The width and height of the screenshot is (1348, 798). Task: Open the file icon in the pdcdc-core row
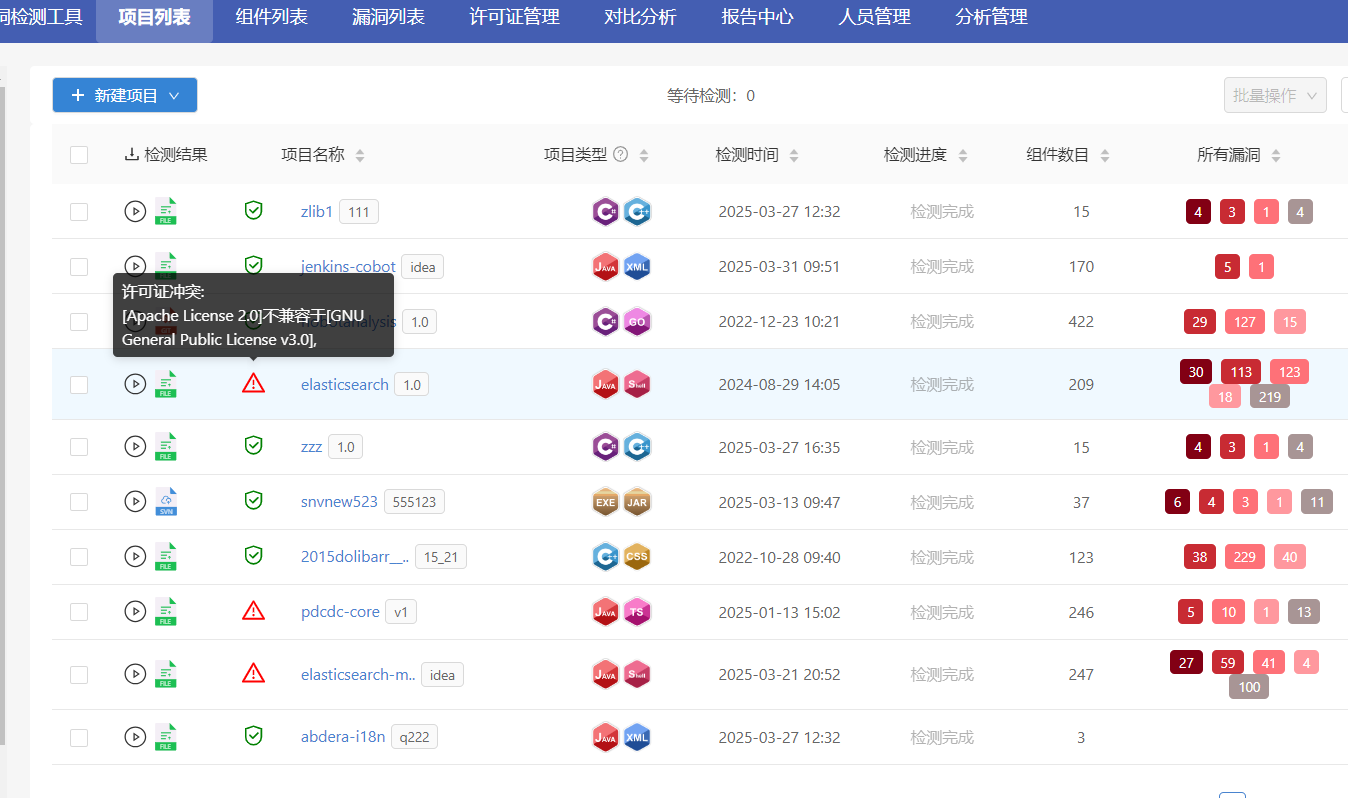point(166,611)
